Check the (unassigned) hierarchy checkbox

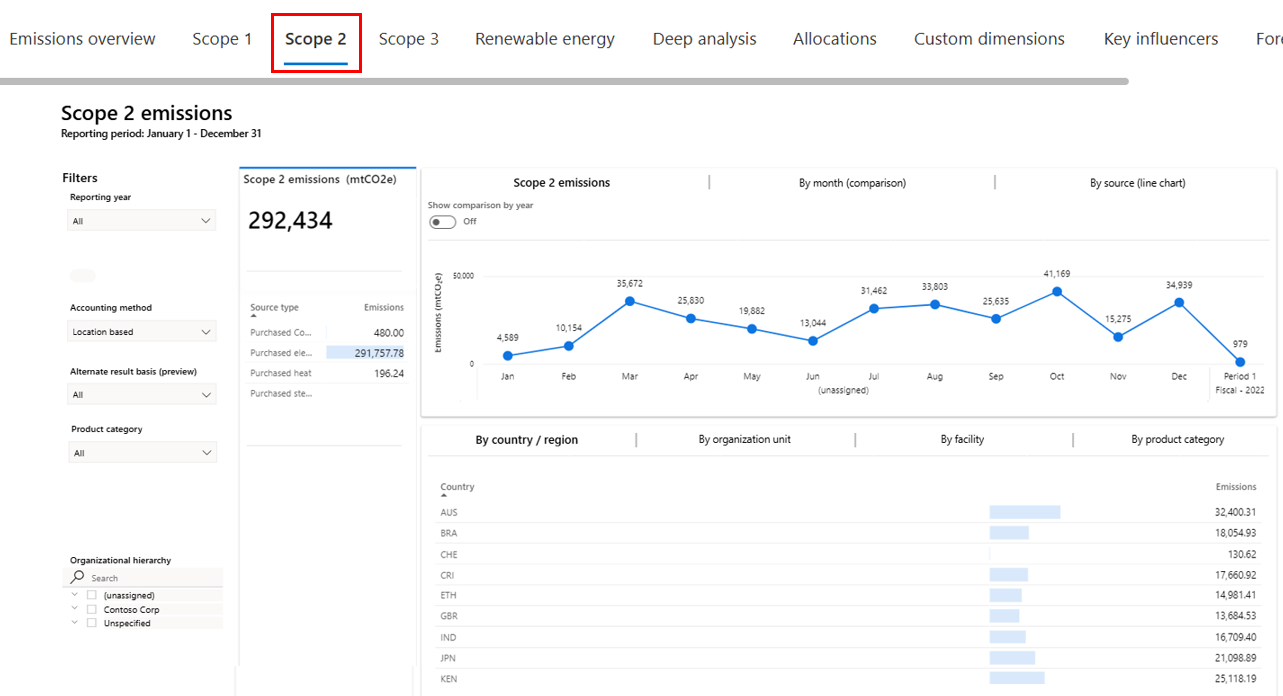point(92,595)
